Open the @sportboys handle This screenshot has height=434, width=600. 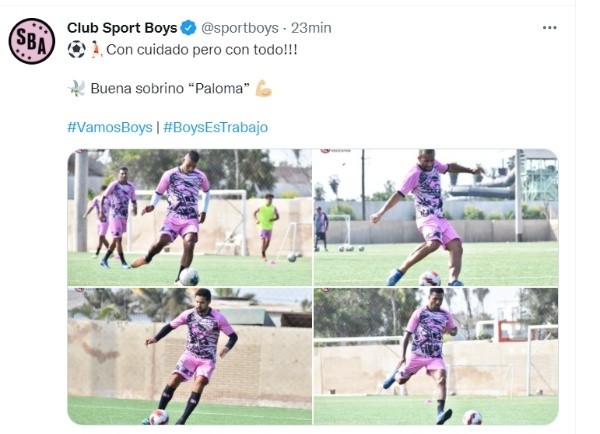[240, 28]
